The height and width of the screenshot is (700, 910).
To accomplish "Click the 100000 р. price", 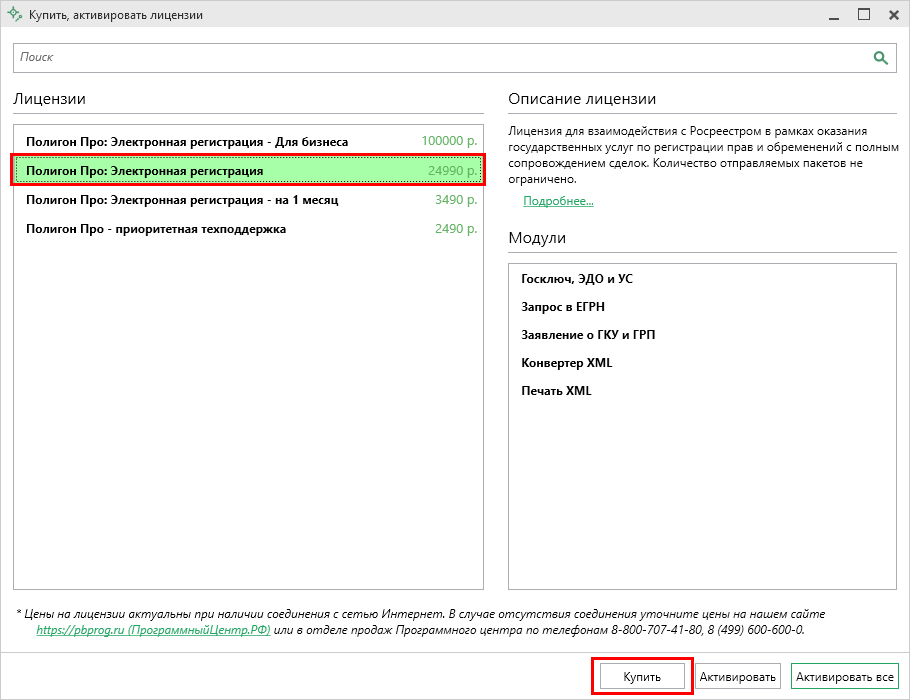I will pyautogui.click(x=449, y=141).
